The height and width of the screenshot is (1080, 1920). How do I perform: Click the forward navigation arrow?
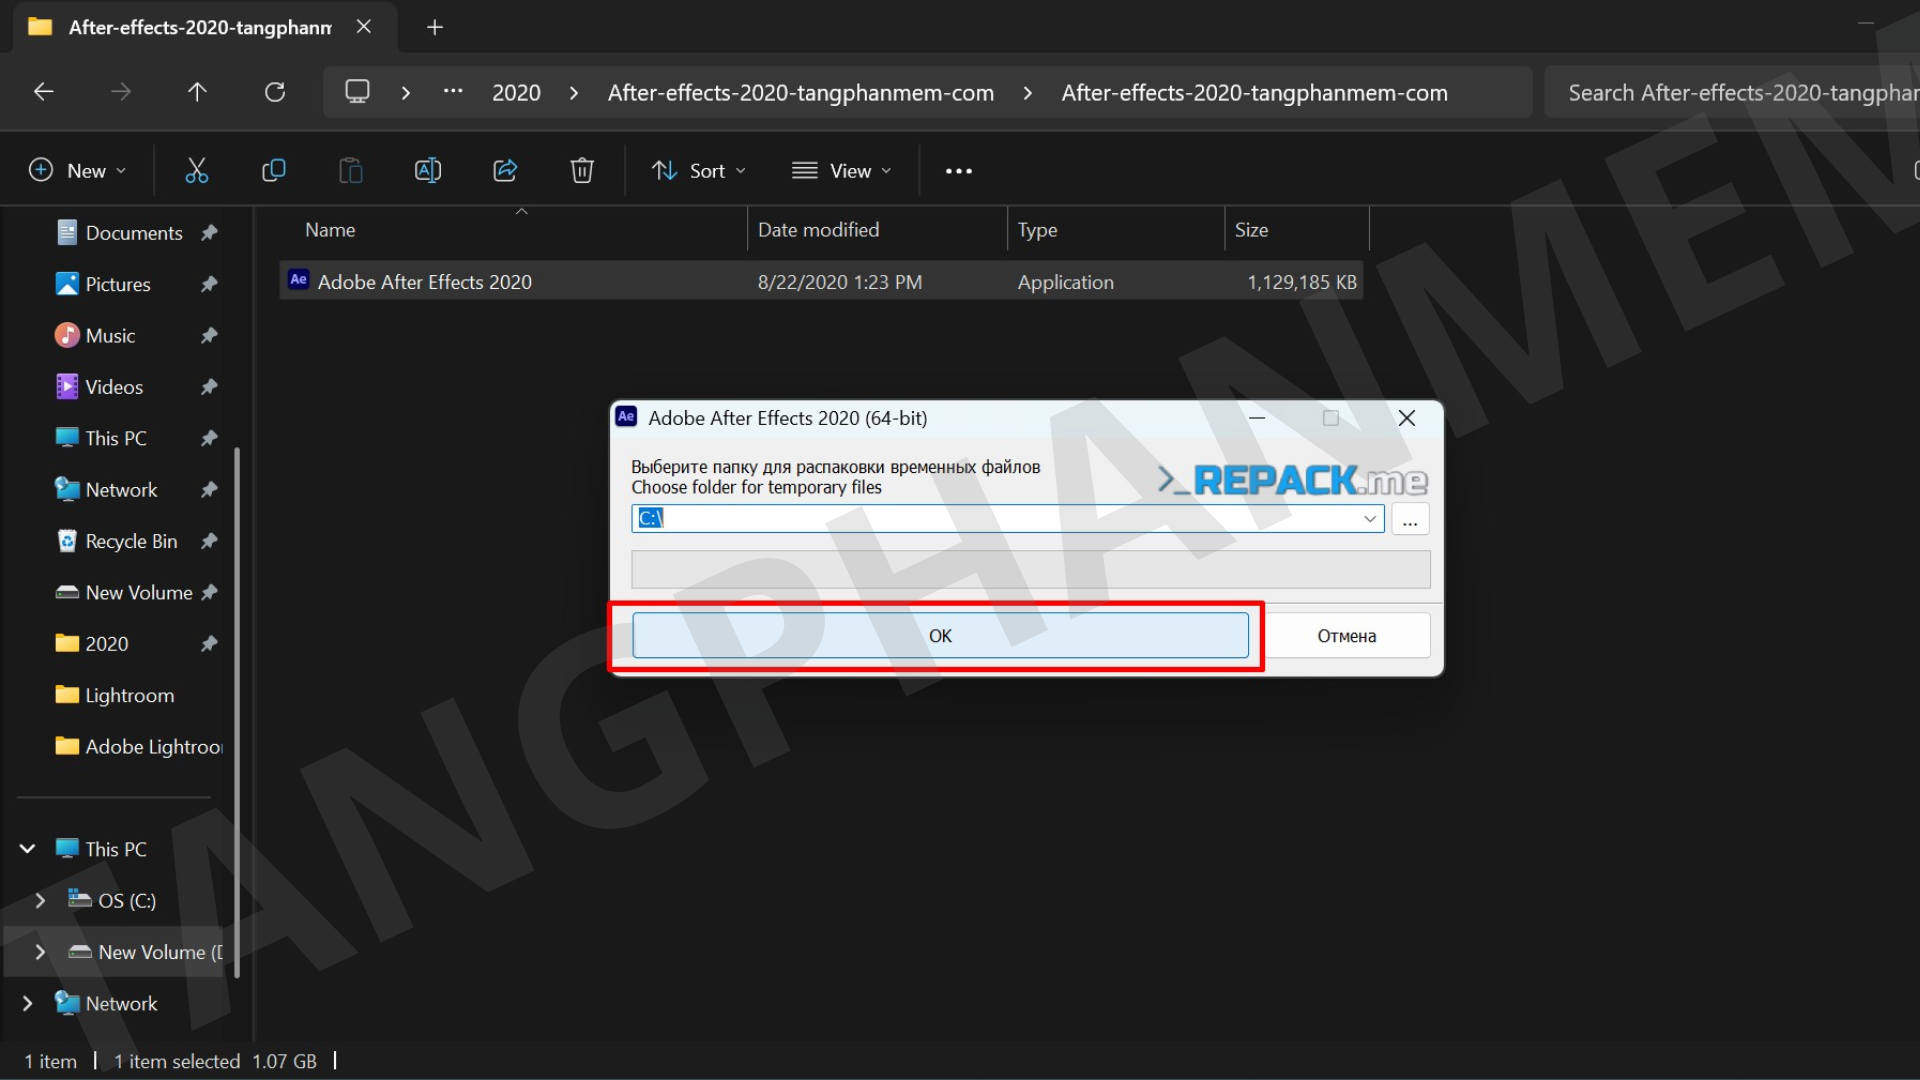[x=121, y=92]
